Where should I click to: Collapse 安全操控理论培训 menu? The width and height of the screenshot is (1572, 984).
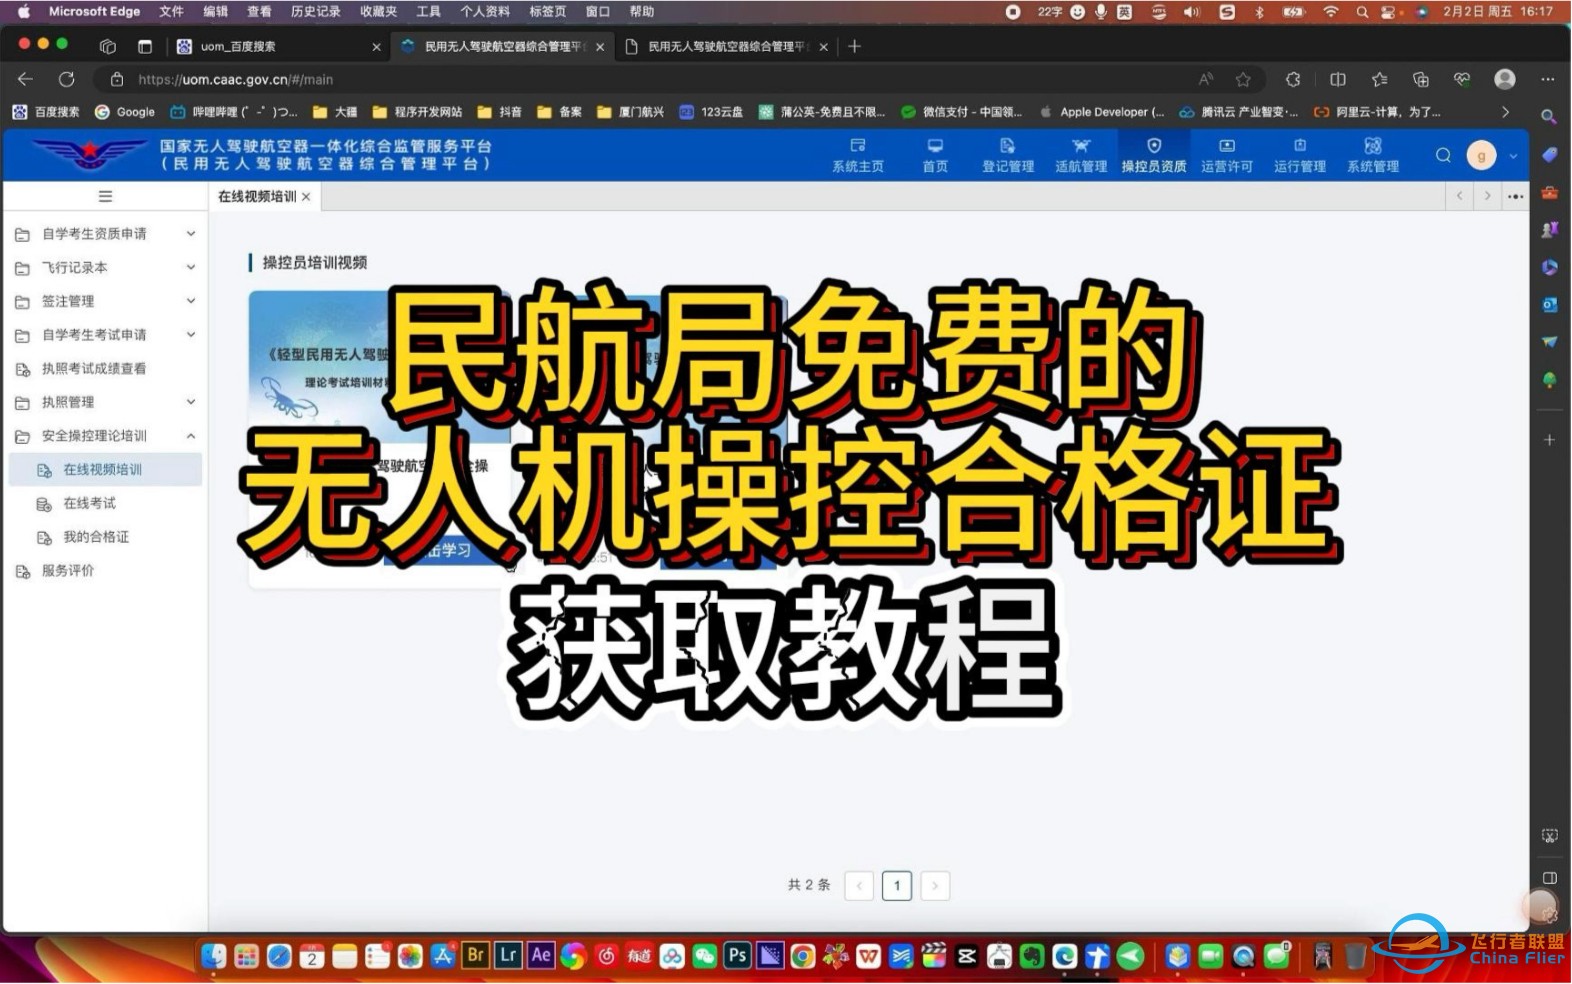pyautogui.click(x=105, y=436)
